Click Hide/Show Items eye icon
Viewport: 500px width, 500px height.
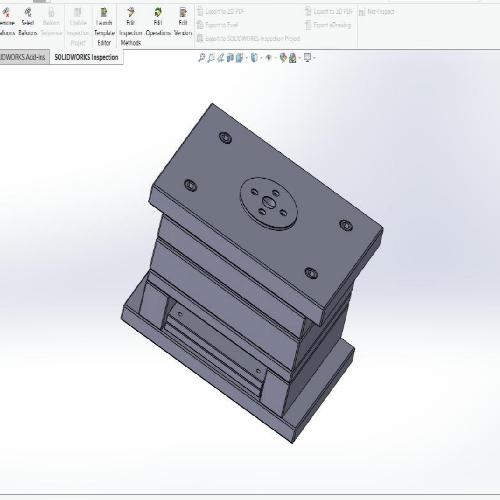coord(269,58)
